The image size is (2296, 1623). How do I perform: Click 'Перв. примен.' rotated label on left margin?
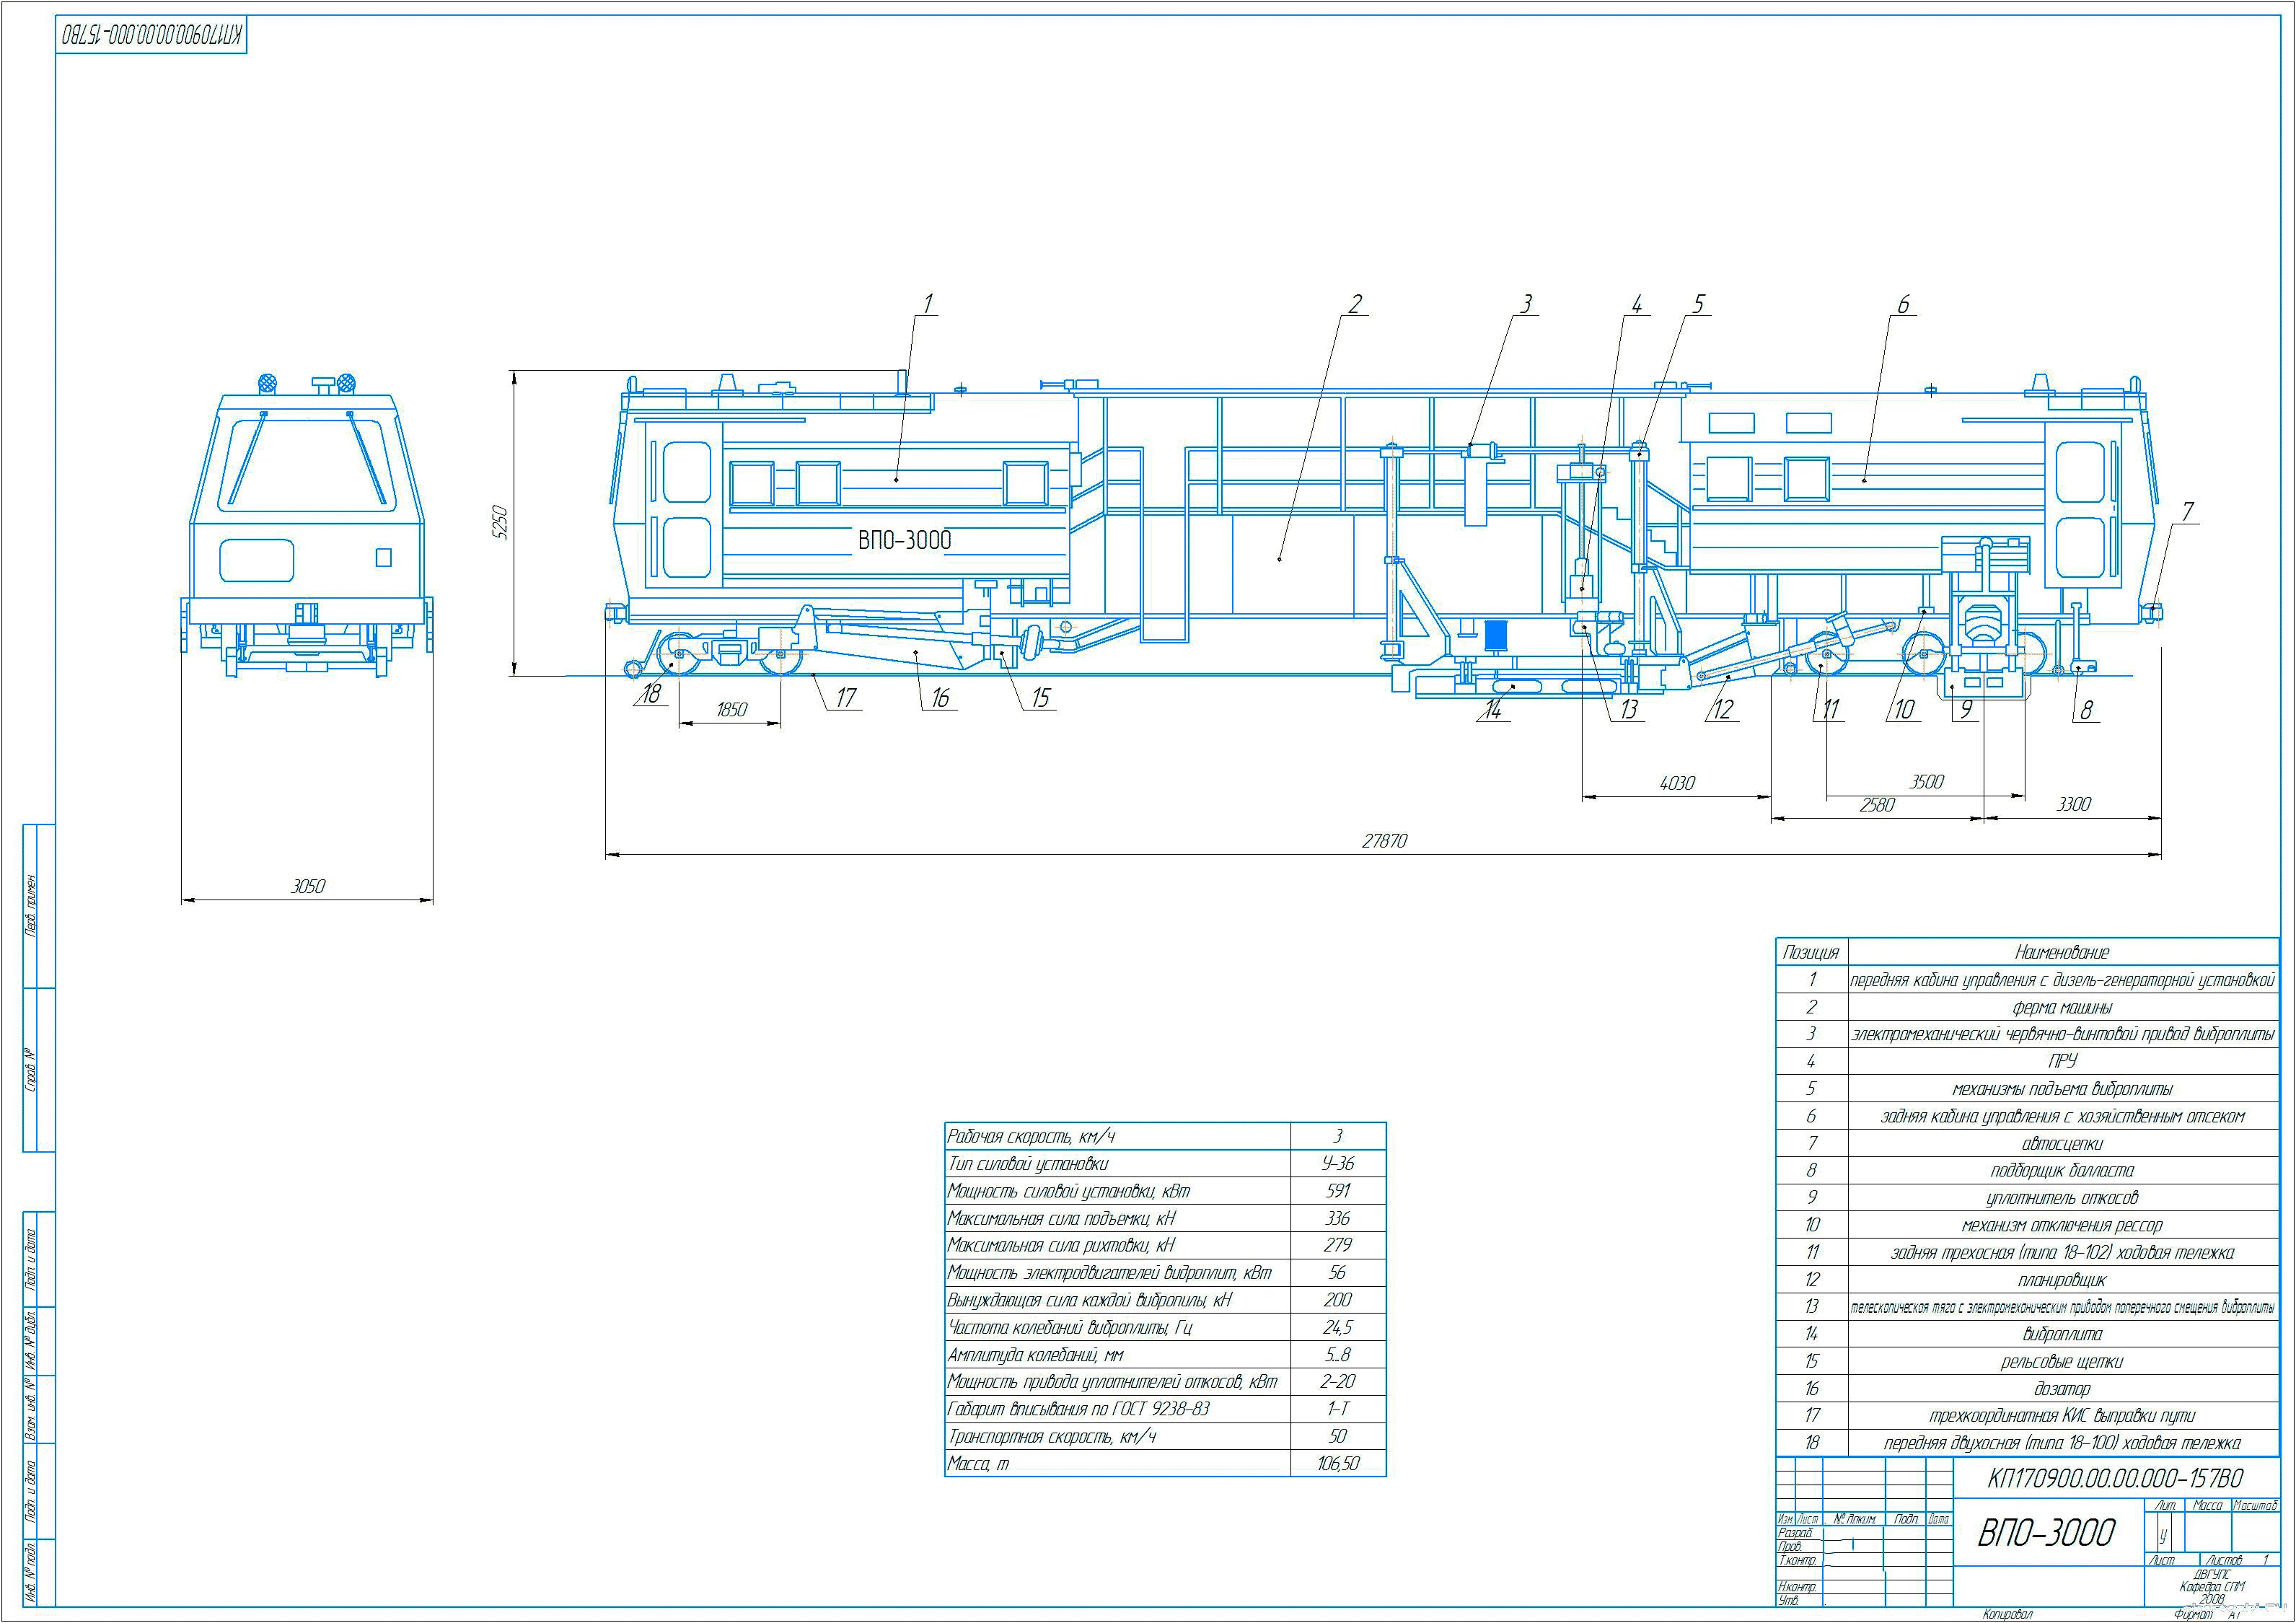click(31, 906)
